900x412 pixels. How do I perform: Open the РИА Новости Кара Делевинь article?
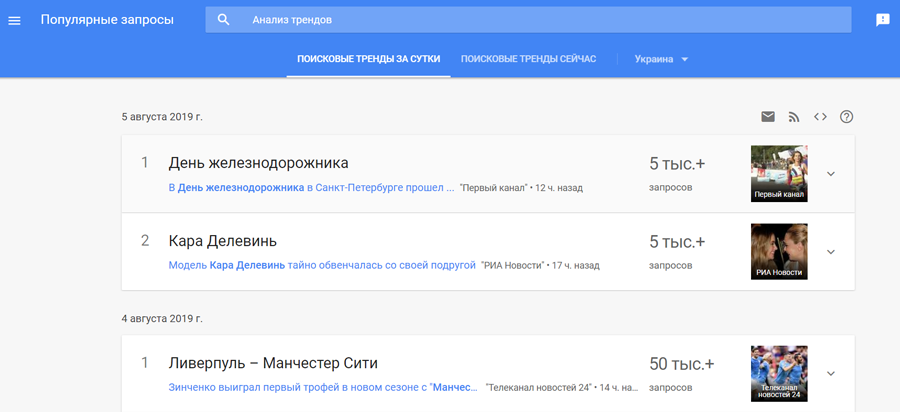pyautogui.click(x=322, y=266)
